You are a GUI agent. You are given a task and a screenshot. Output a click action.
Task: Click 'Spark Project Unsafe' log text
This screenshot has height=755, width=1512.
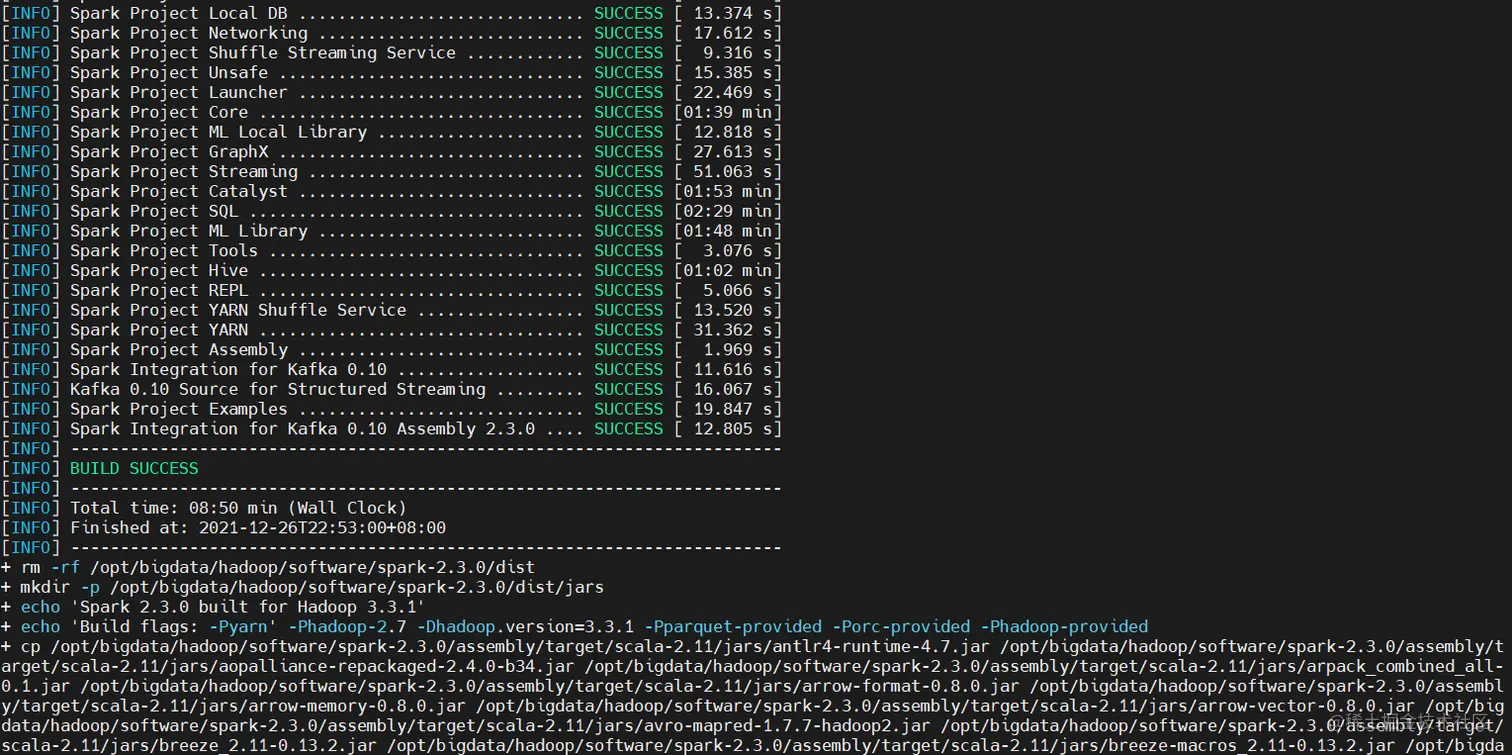[x=169, y=73]
